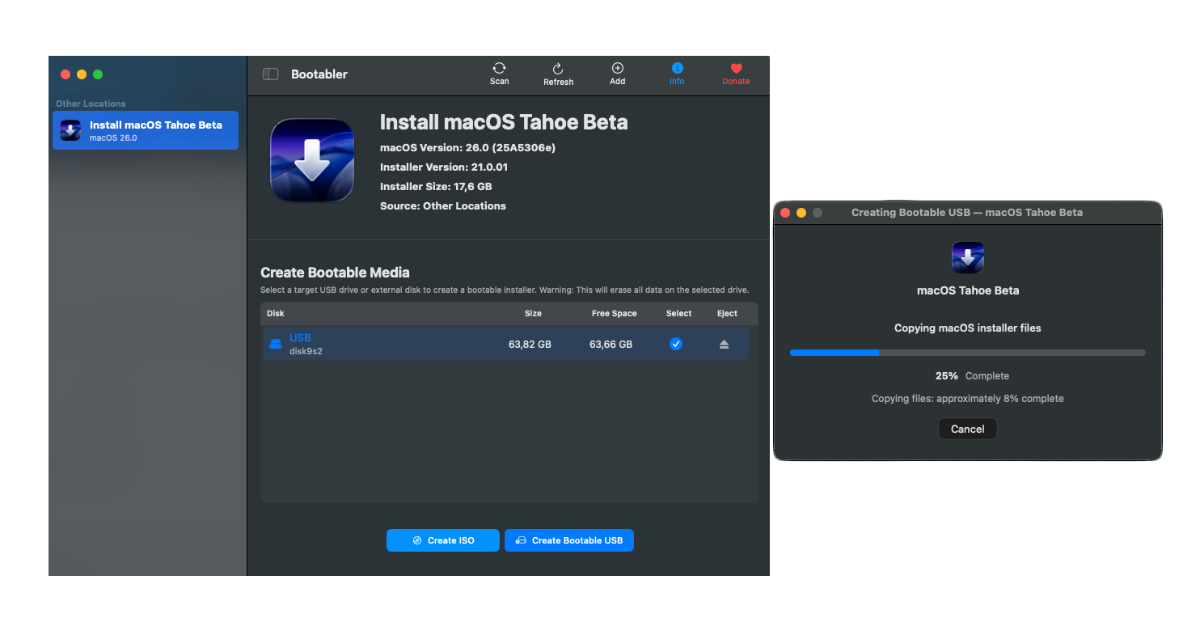Close the Creating Bootable USB dialog
Screen dimensions: 1200x635
click(x=786, y=213)
